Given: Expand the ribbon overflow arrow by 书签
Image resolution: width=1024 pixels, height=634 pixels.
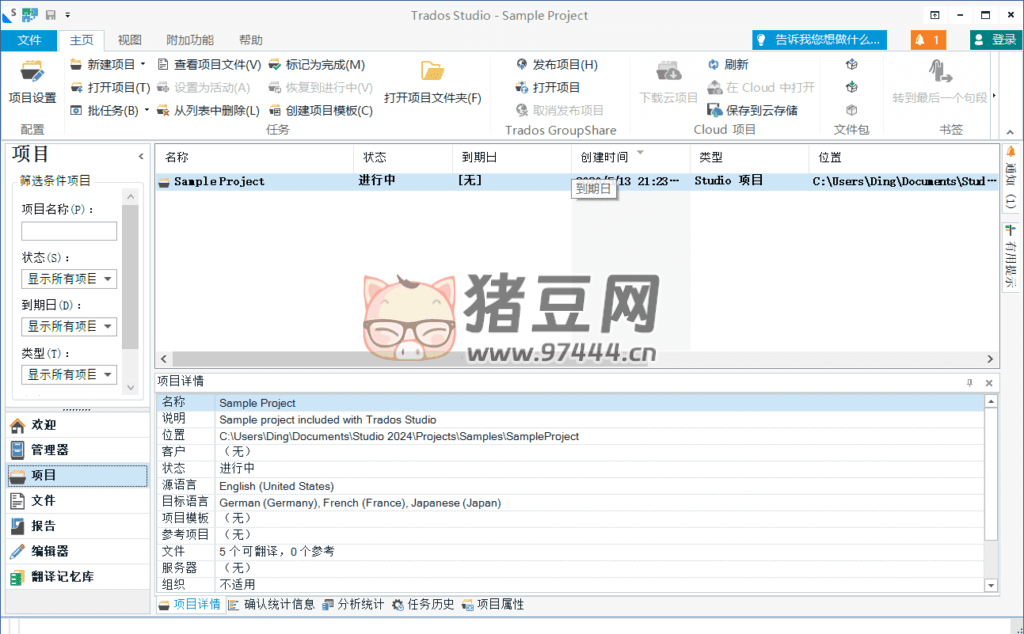Looking at the screenshot, I should pyautogui.click(x=994, y=95).
